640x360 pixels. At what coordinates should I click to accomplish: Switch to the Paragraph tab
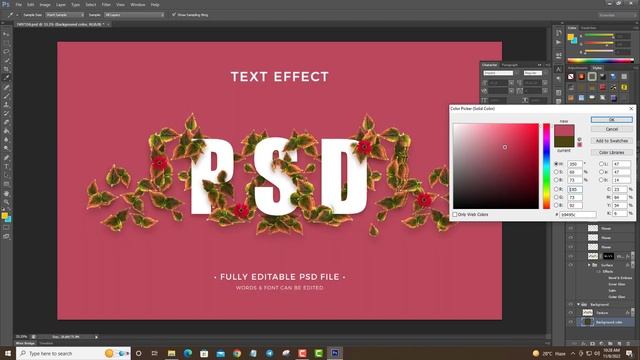click(509, 65)
